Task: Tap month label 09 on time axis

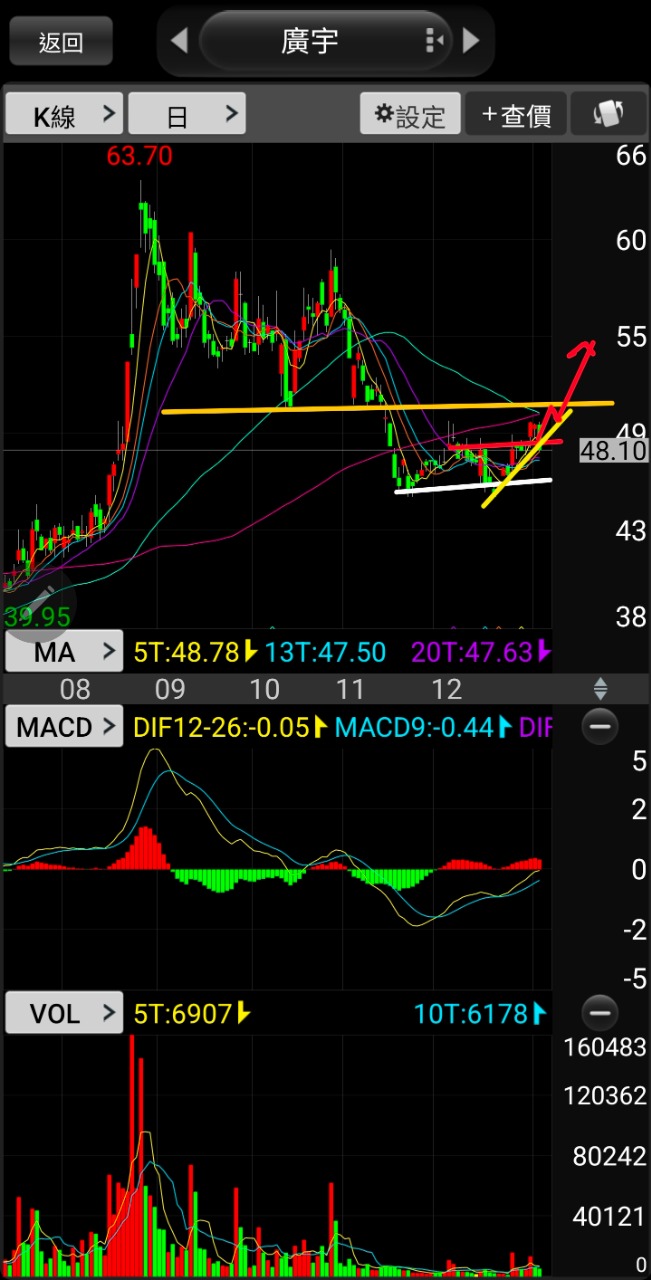Action: click(x=169, y=688)
